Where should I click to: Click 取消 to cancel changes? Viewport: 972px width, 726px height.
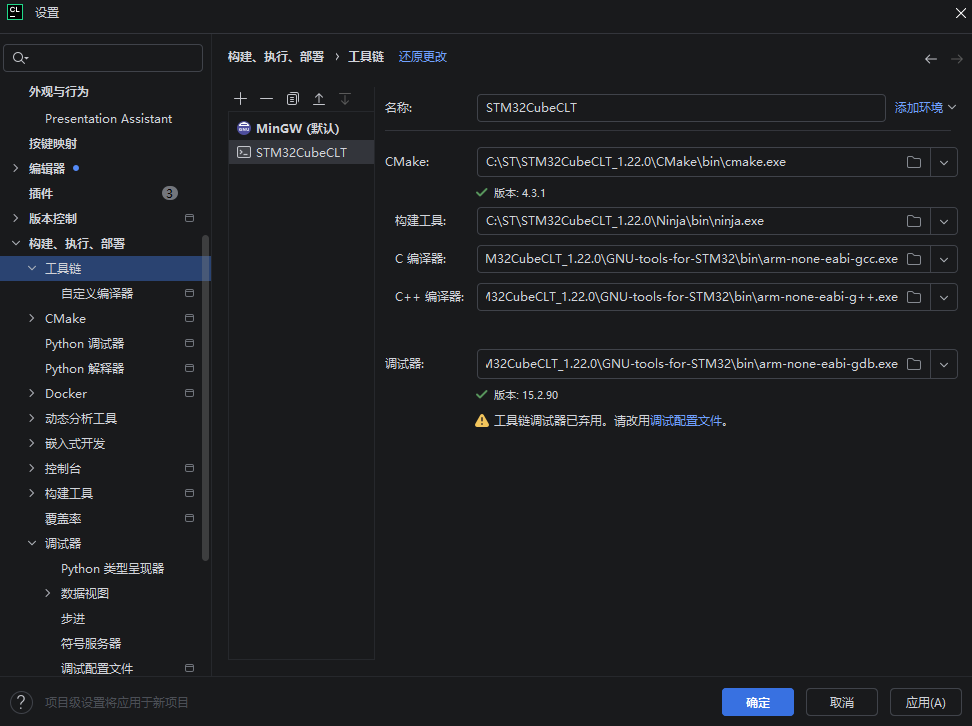[842, 702]
